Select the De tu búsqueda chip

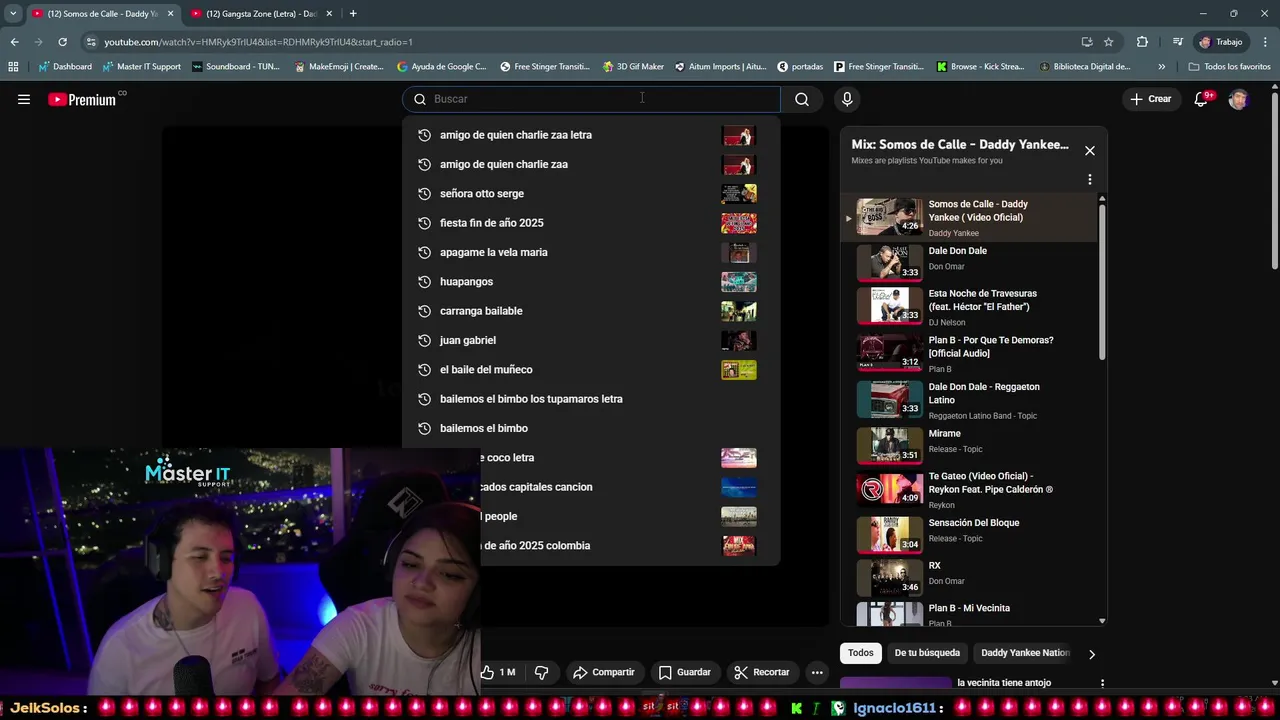927,653
